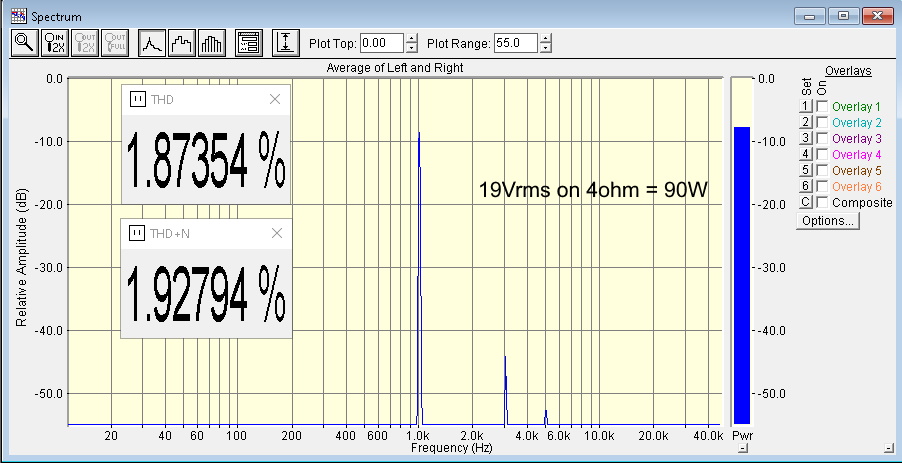Select the line plot display icon
Image resolution: width=902 pixels, height=463 pixels.
click(x=152, y=43)
